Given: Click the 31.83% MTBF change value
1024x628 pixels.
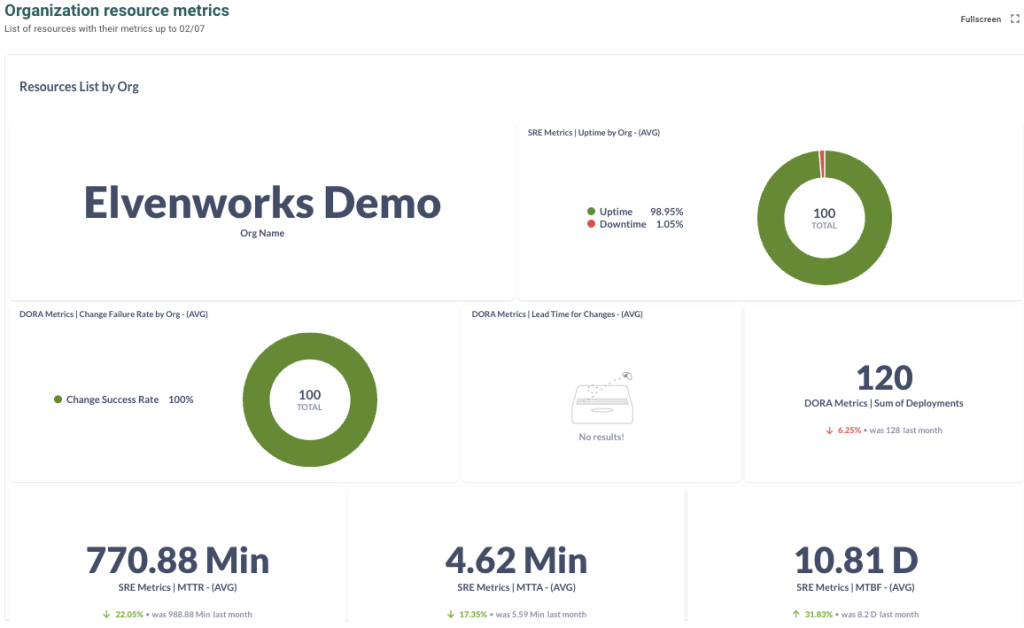Looking at the screenshot, I should (818, 614).
